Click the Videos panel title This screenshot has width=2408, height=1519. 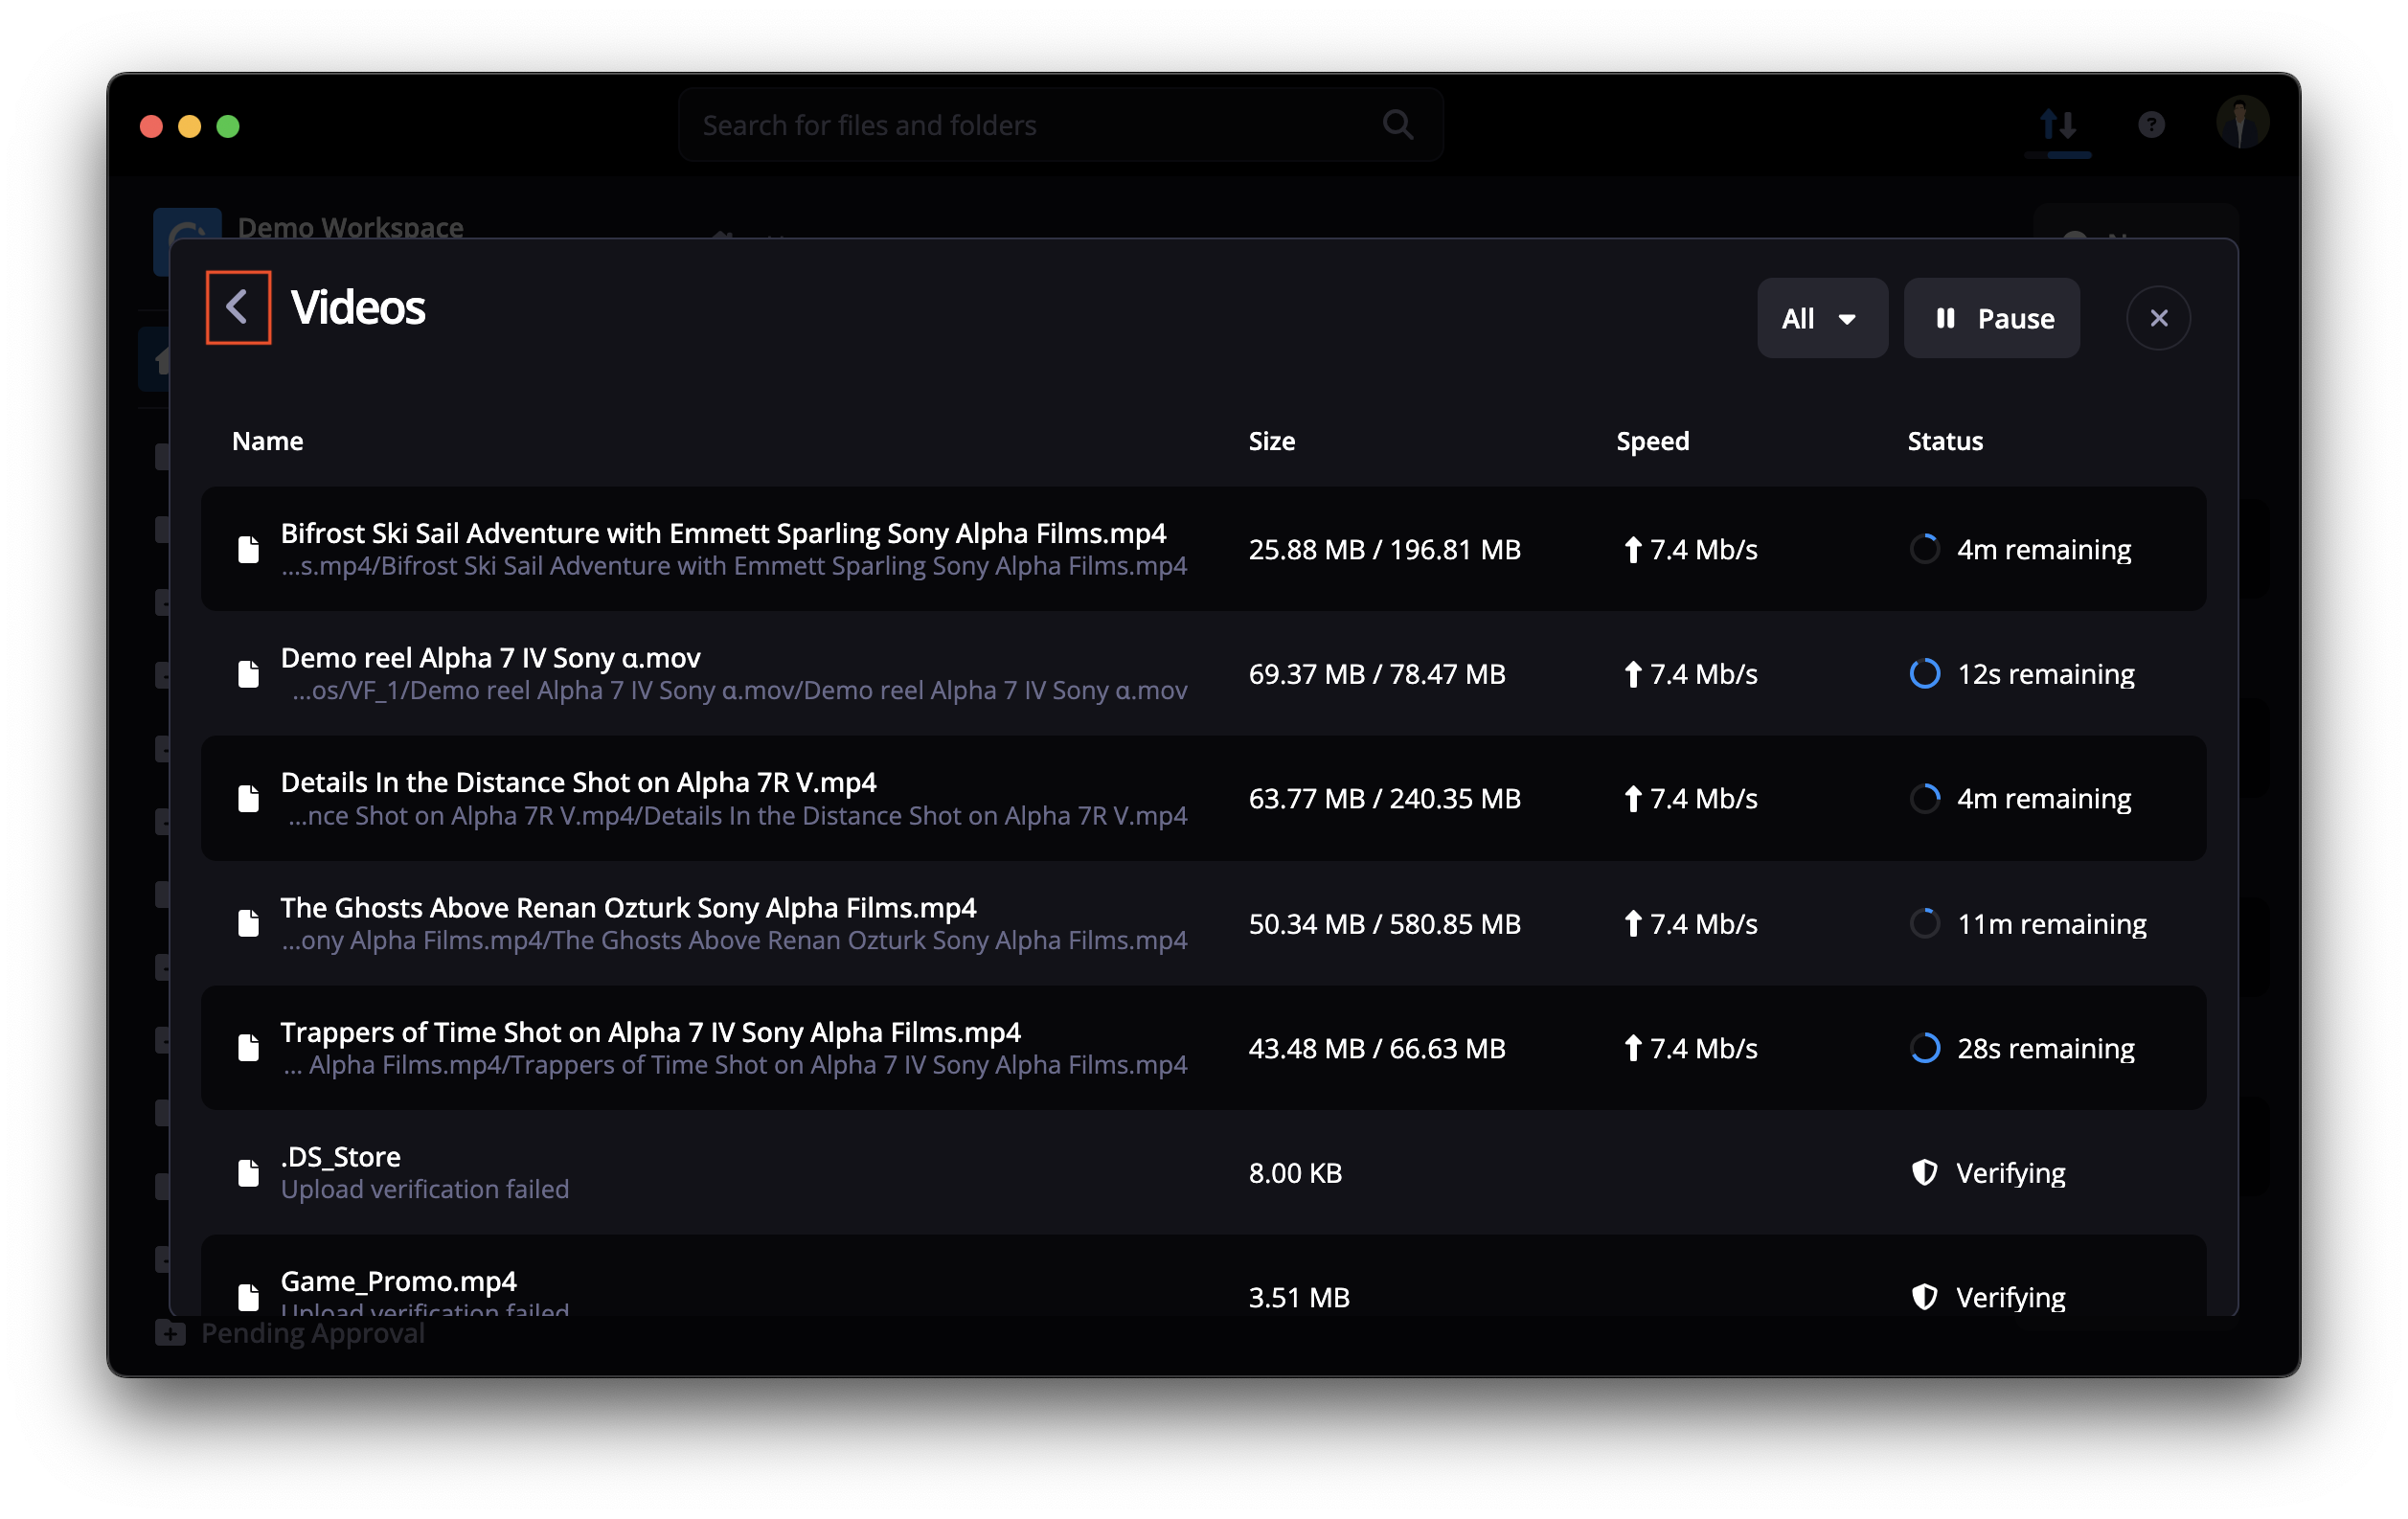(358, 307)
